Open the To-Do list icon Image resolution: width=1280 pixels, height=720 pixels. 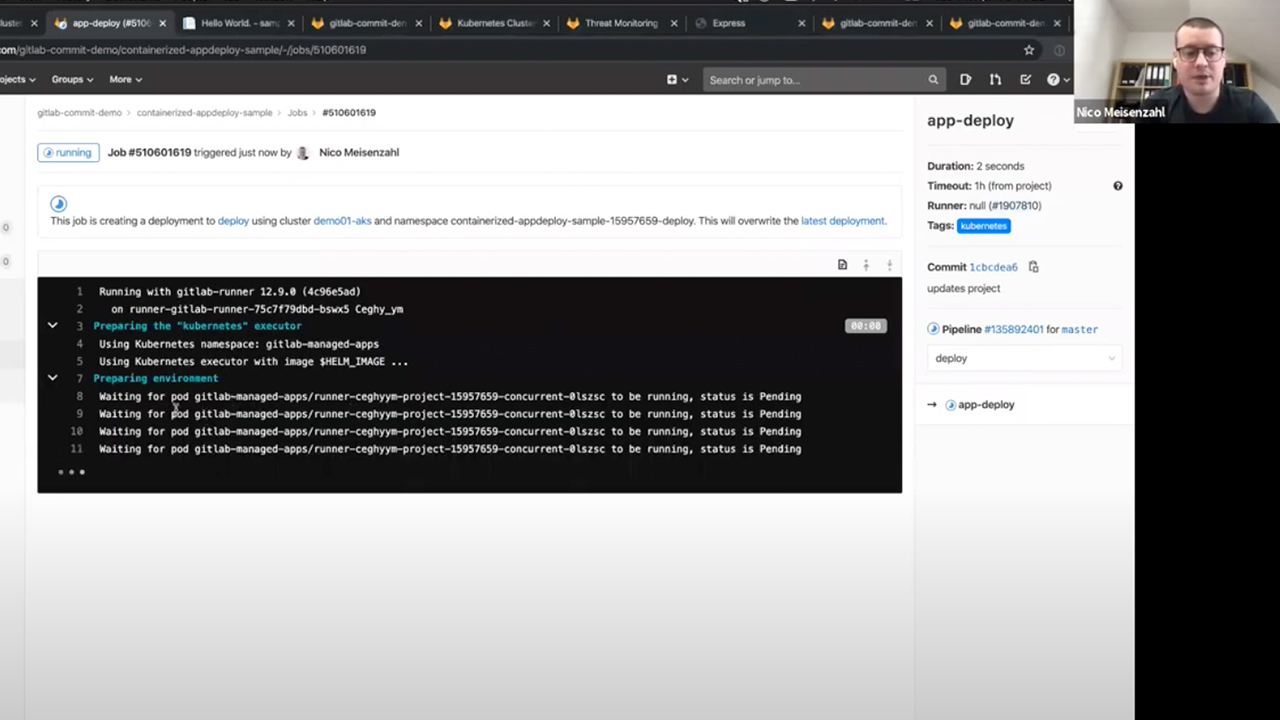[x=1025, y=80]
